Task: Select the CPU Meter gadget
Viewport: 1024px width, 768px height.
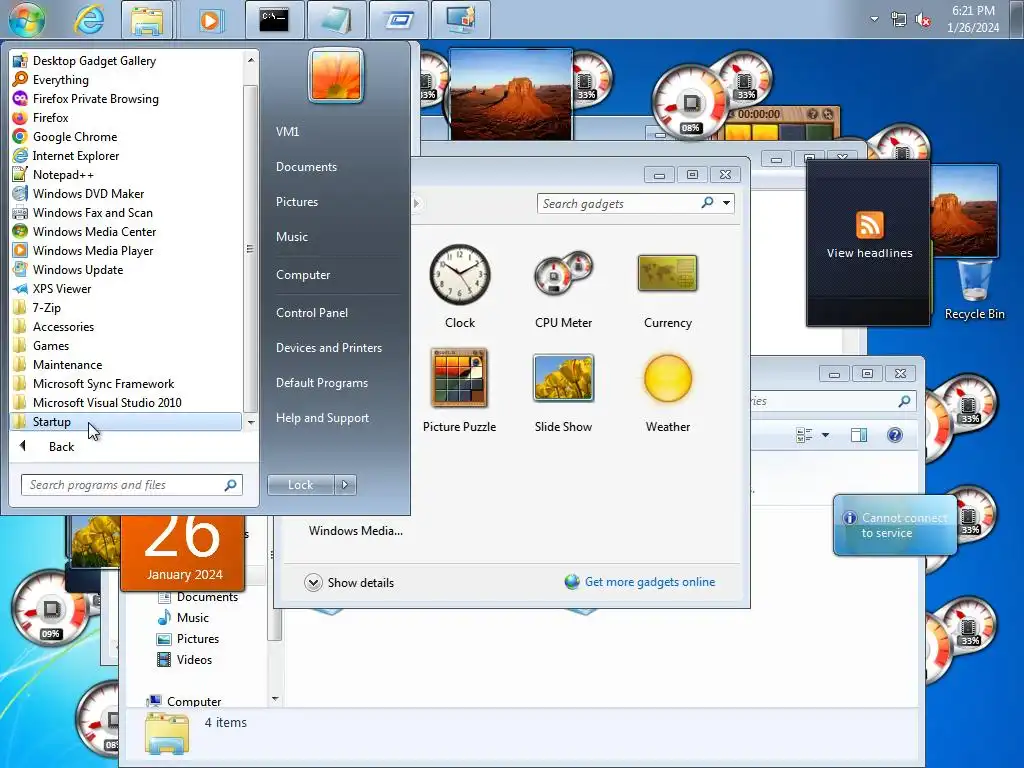Action: pyautogui.click(x=563, y=274)
